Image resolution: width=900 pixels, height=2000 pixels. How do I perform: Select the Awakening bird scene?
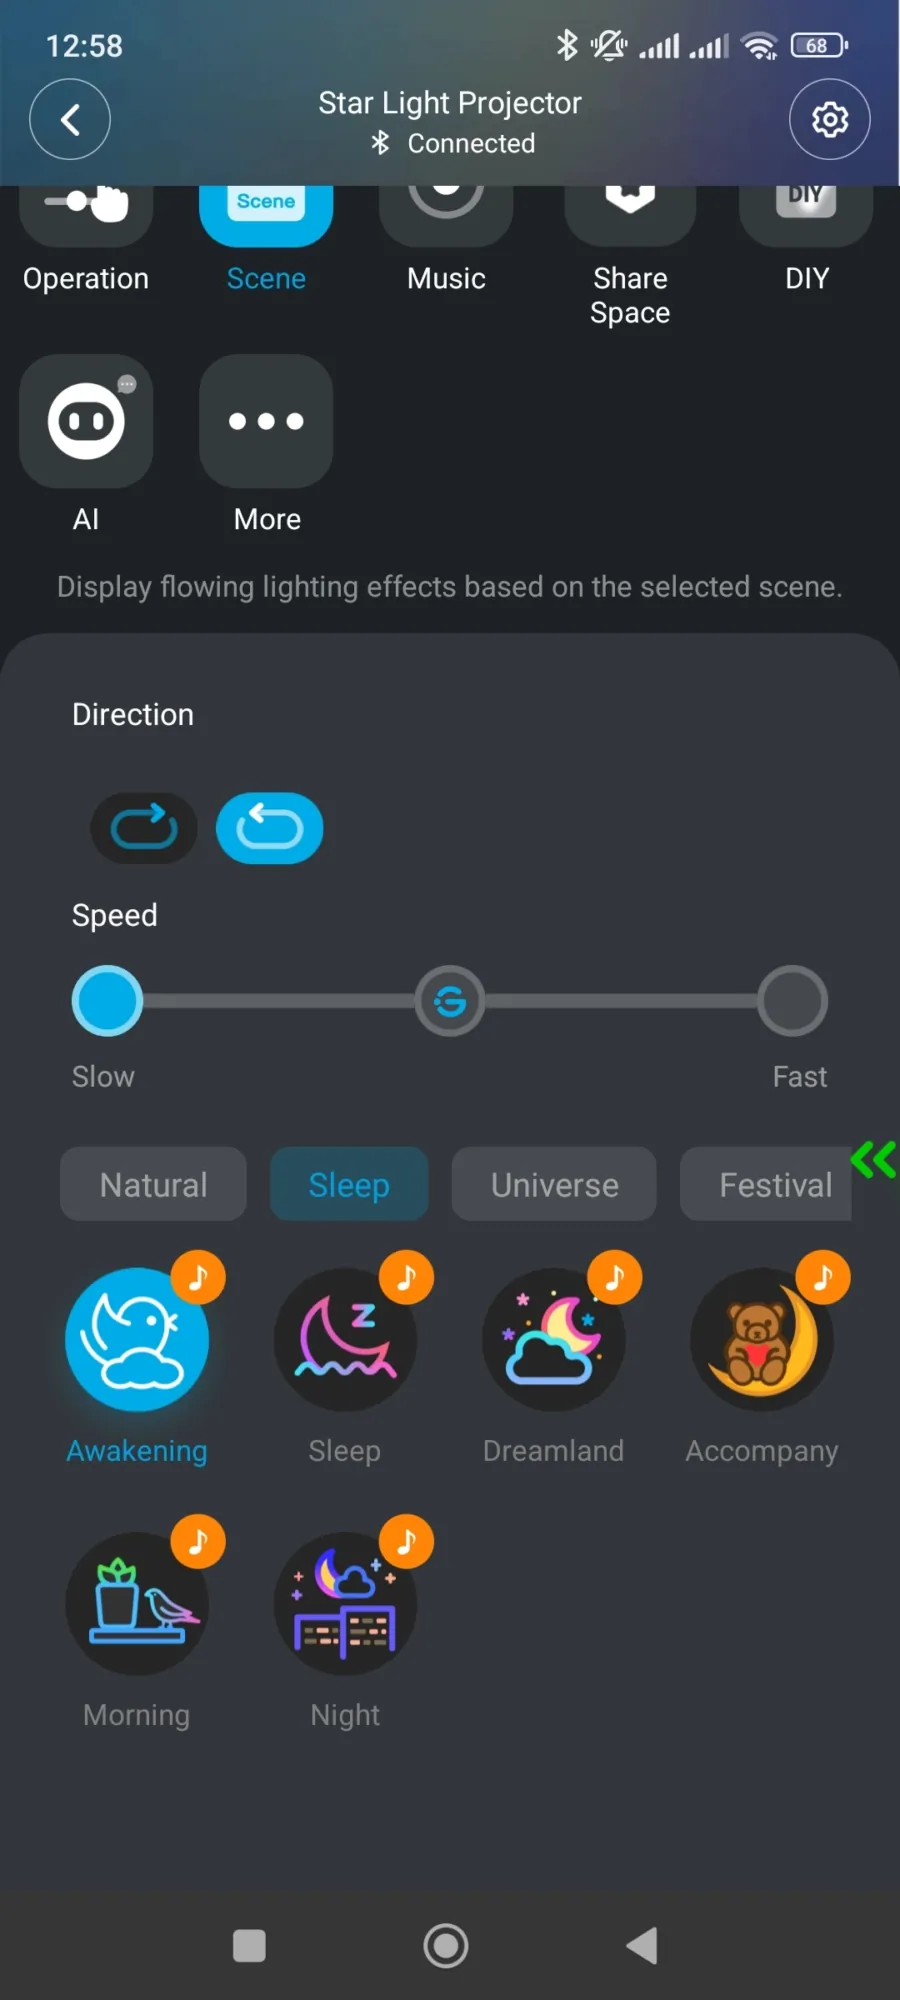click(x=137, y=1339)
